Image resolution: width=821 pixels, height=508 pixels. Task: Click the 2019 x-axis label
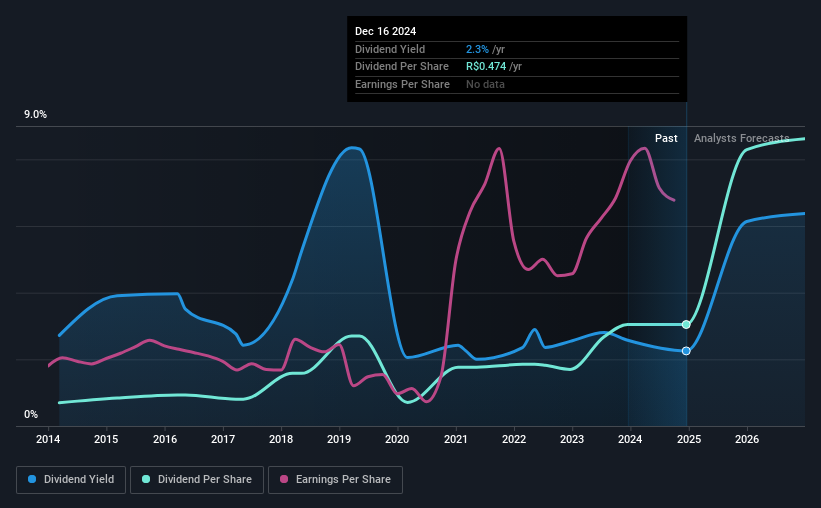point(339,439)
